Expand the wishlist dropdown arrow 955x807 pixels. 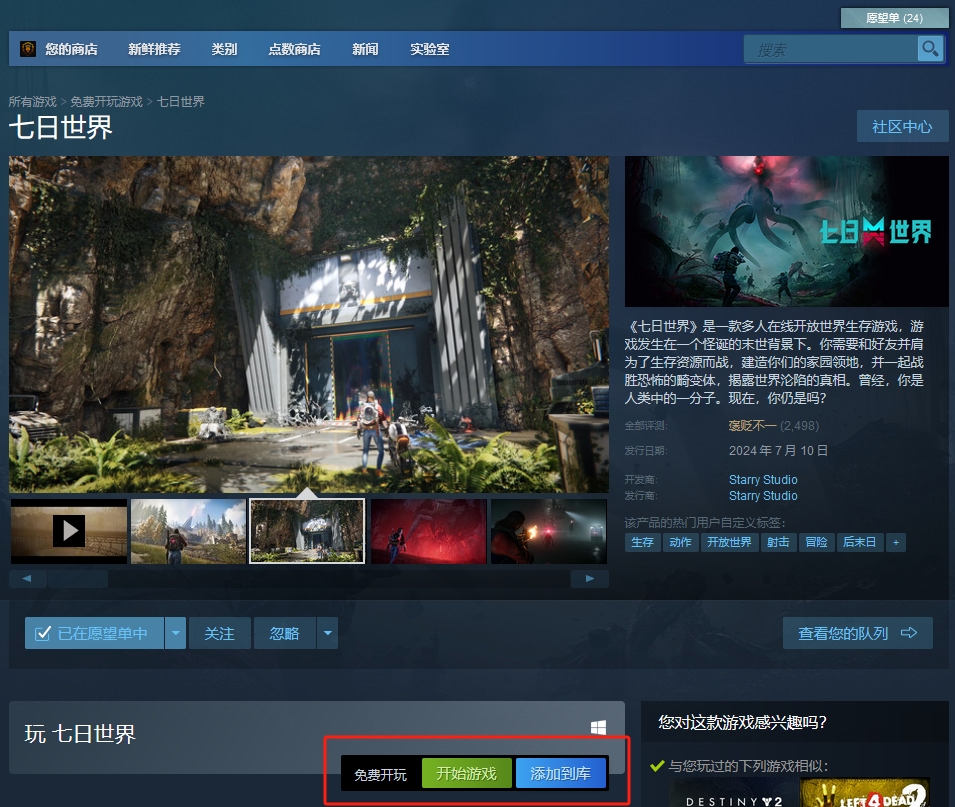click(175, 633)
